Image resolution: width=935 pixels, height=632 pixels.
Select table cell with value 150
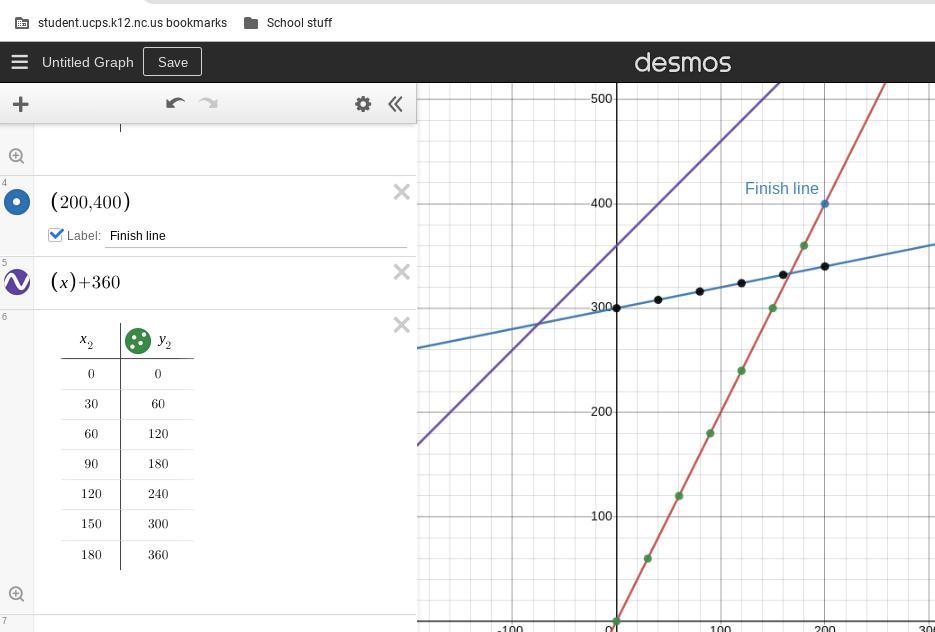click(91, 523)
